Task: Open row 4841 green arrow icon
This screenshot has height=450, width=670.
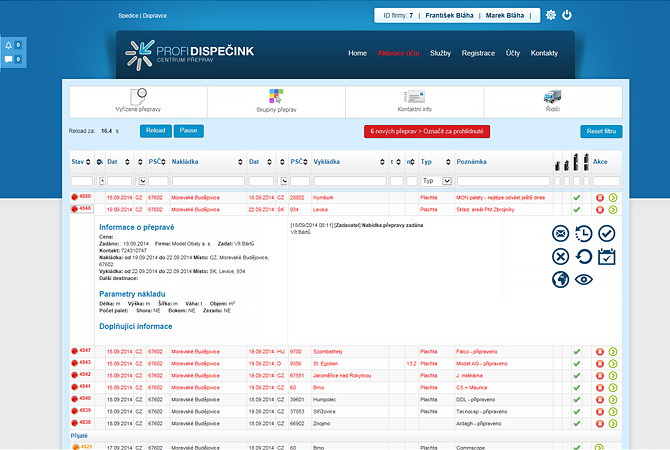Action: [613, 388]
